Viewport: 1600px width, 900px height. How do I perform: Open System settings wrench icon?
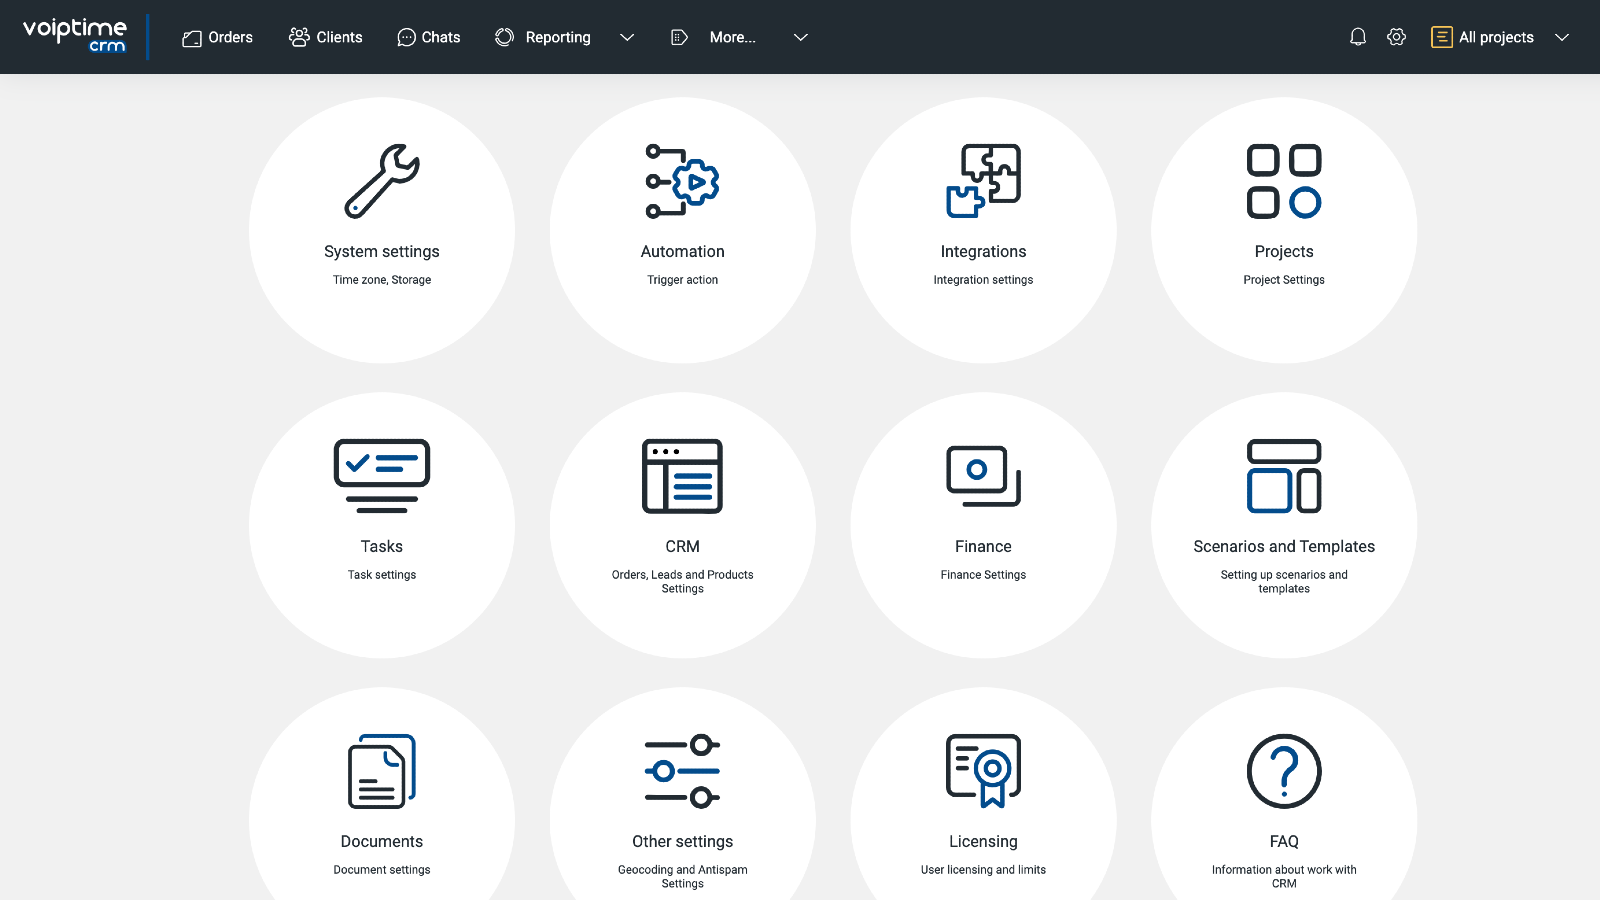click(382, 181)
